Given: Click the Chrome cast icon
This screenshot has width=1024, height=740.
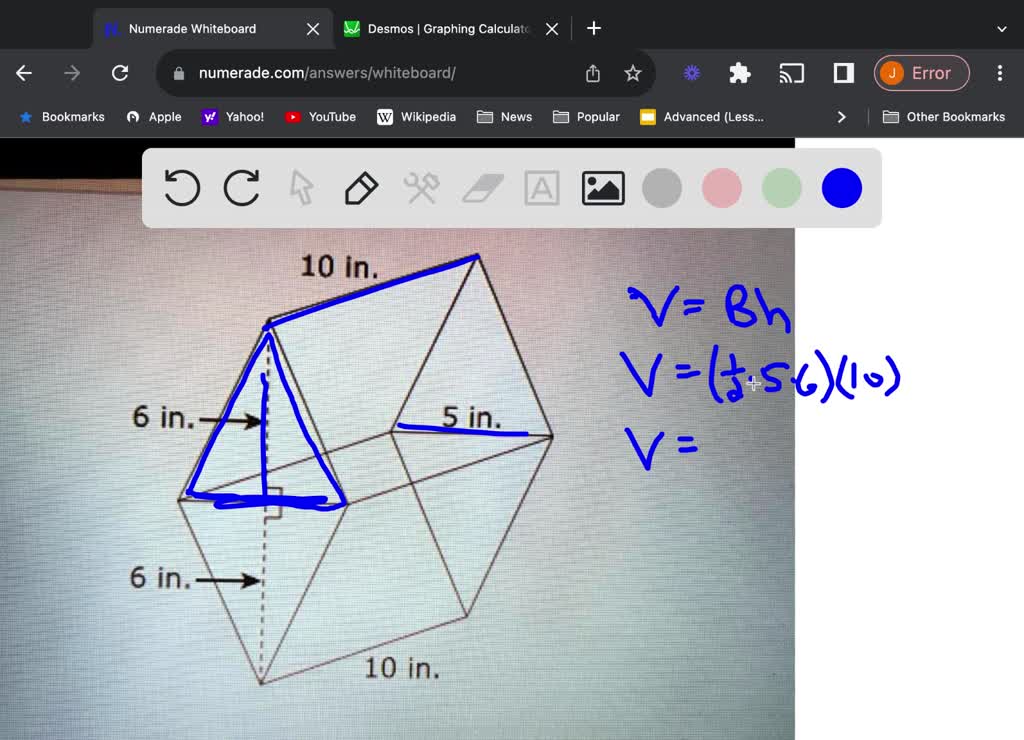Looking at the screenshot, I should pyautogui.click(x=792, y=73).
